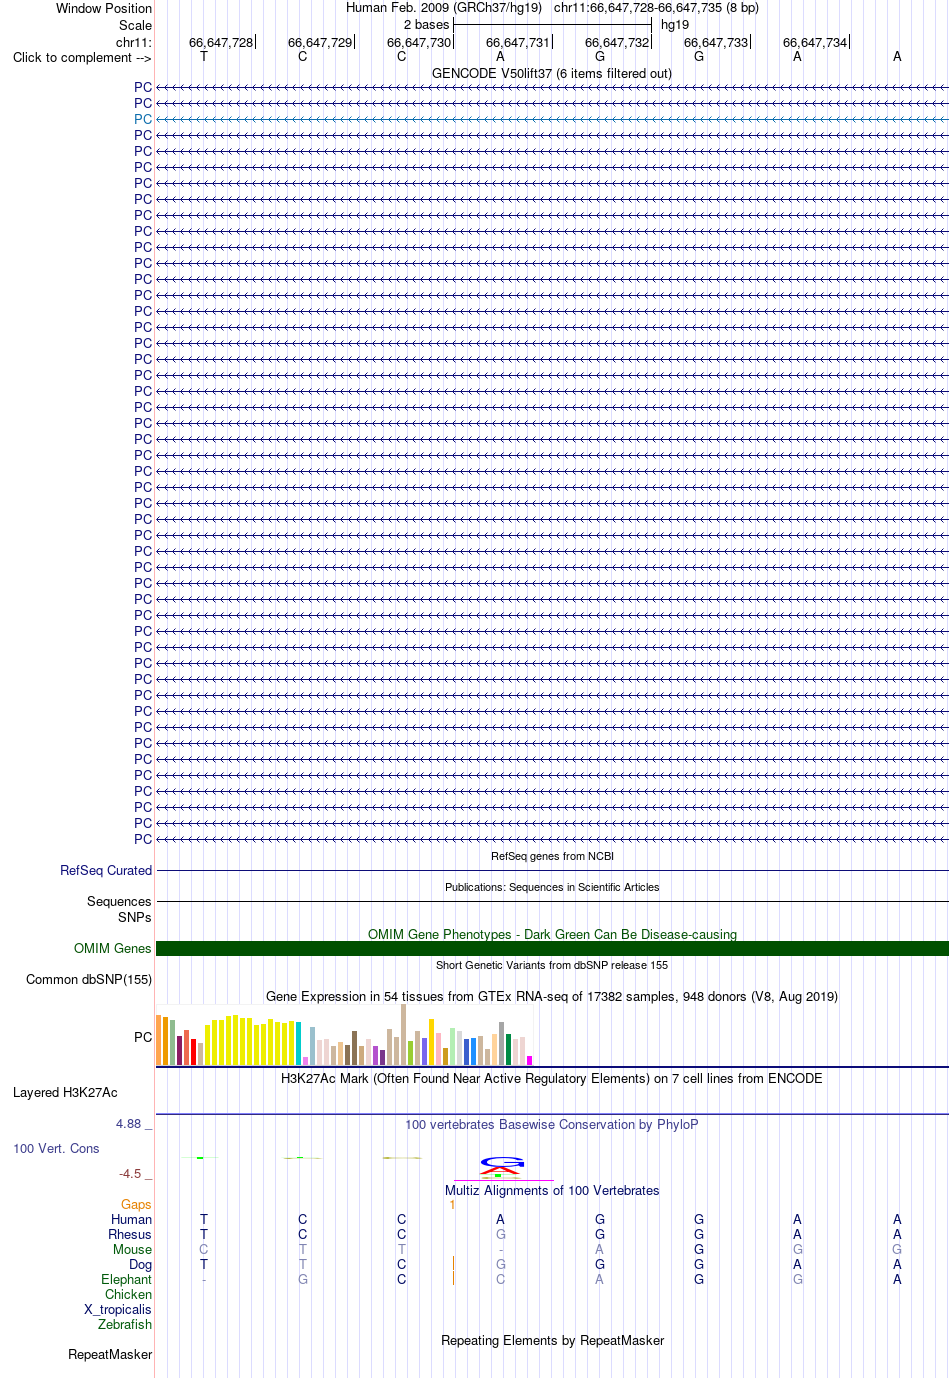
Task: Click 'RefSeq genes from NCBI' track title
Action: [x=552, y=856]
